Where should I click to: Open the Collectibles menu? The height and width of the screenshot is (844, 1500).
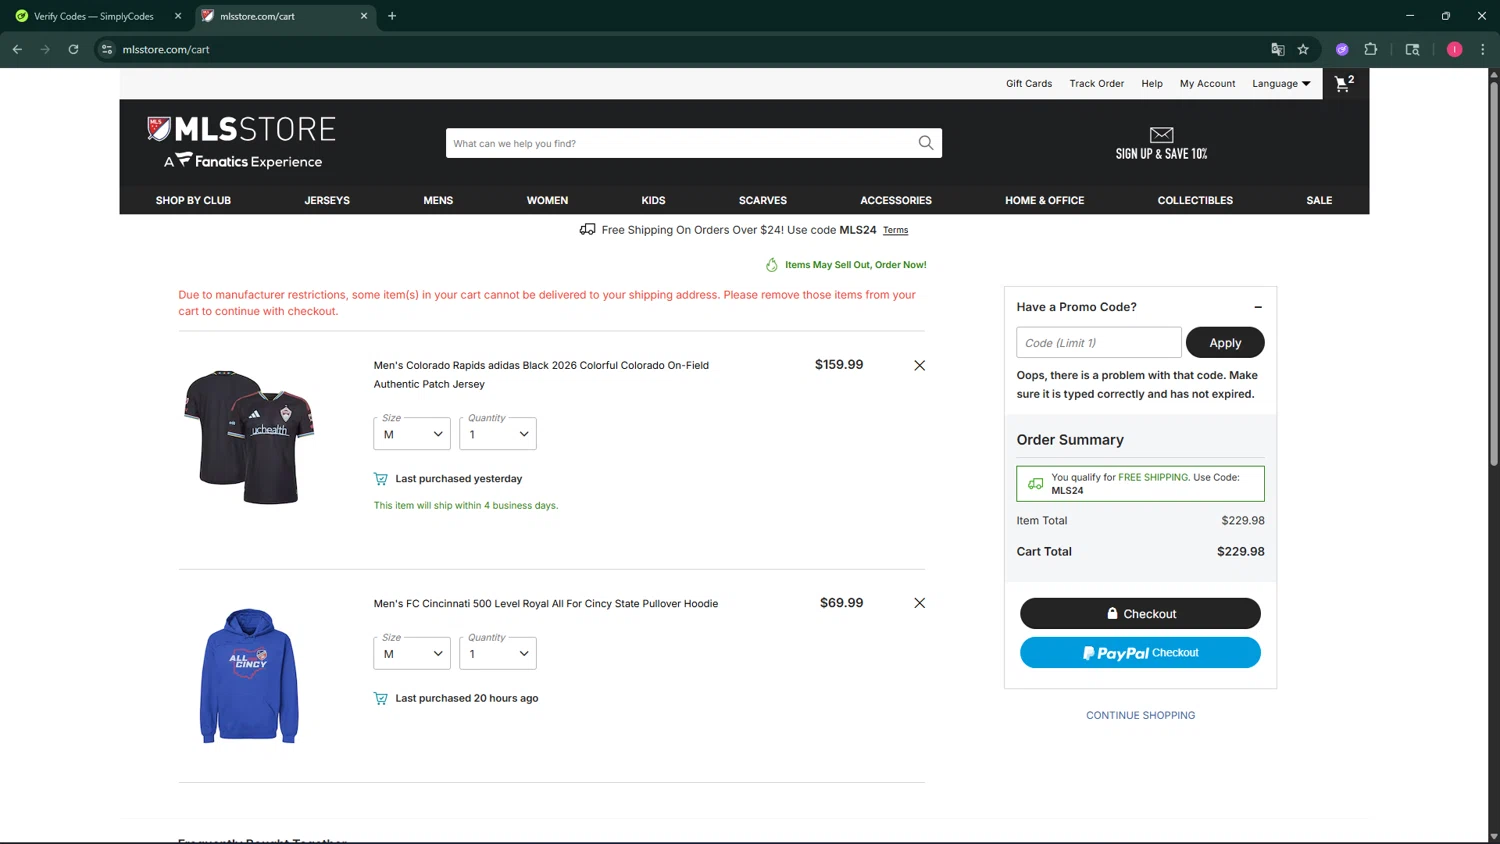1195,200
